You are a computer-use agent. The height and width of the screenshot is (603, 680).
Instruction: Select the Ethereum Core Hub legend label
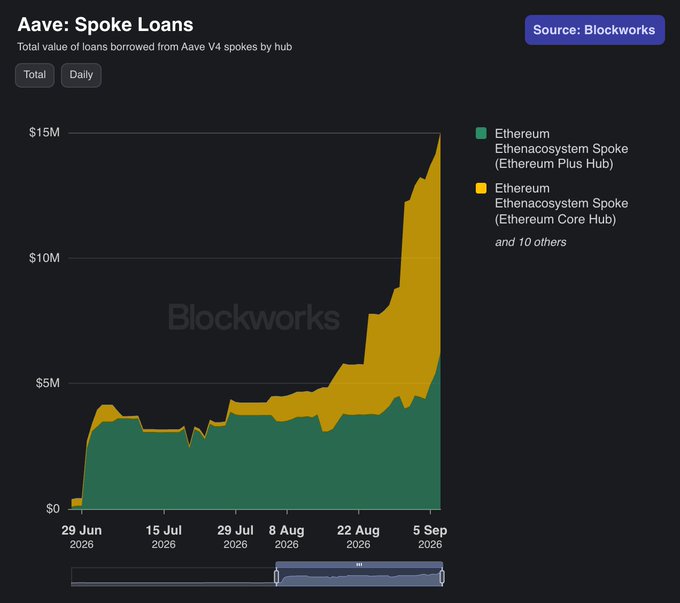561,203
